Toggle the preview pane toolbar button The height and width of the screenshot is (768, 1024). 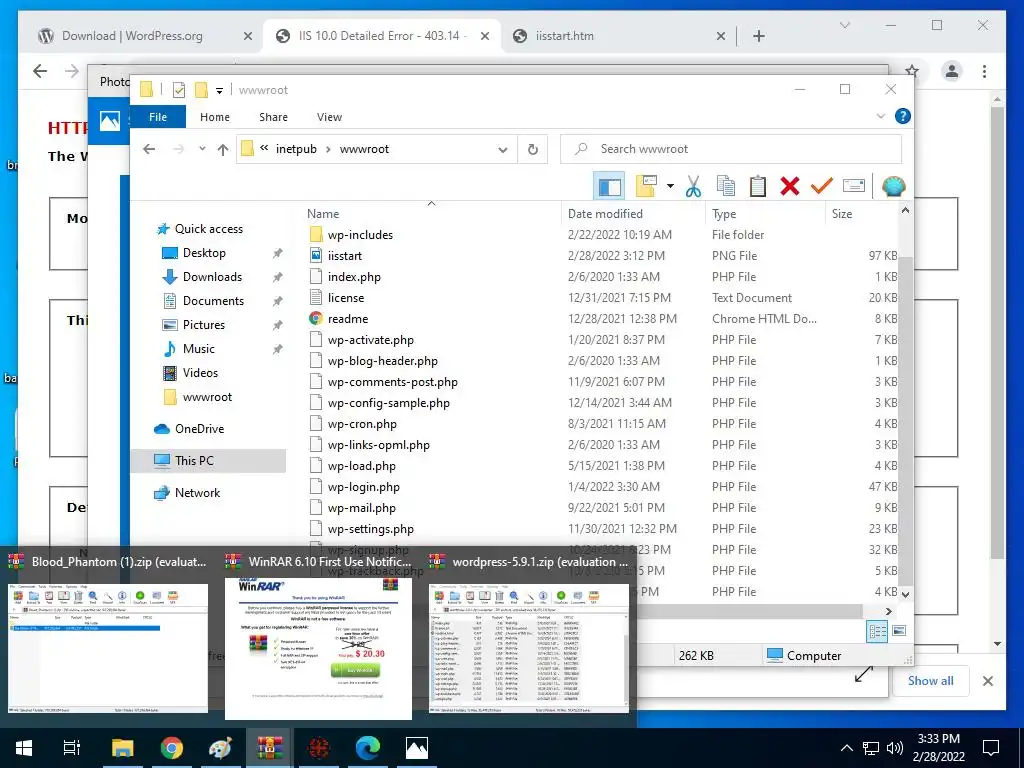(x=609, y=186)
